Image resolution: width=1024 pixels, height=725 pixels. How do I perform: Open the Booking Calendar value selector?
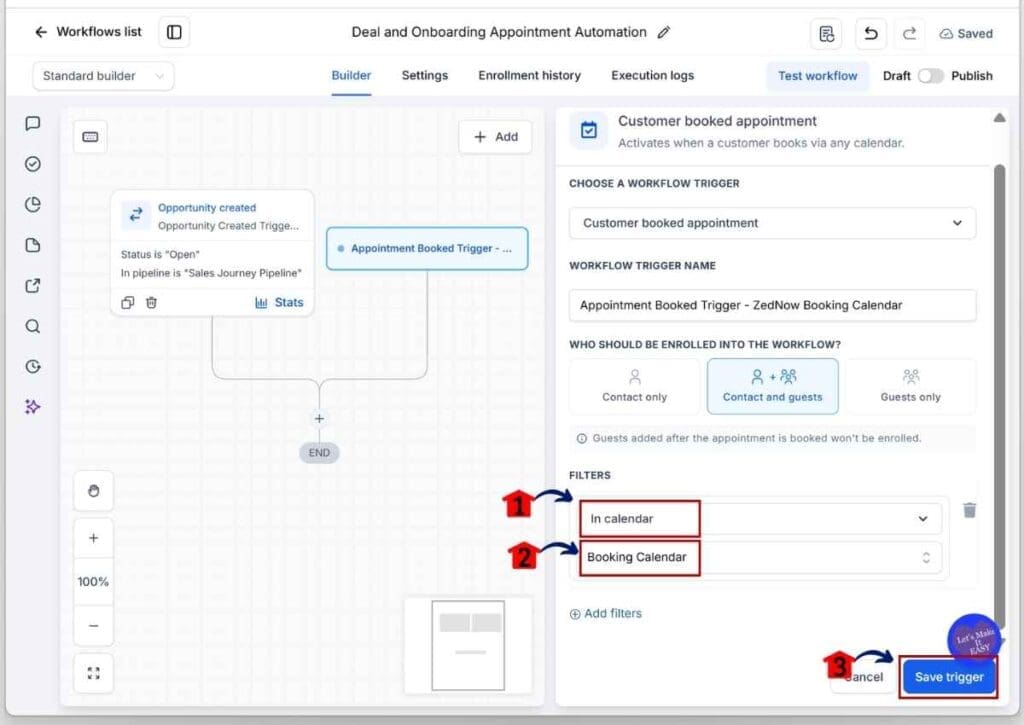(761, 557)
